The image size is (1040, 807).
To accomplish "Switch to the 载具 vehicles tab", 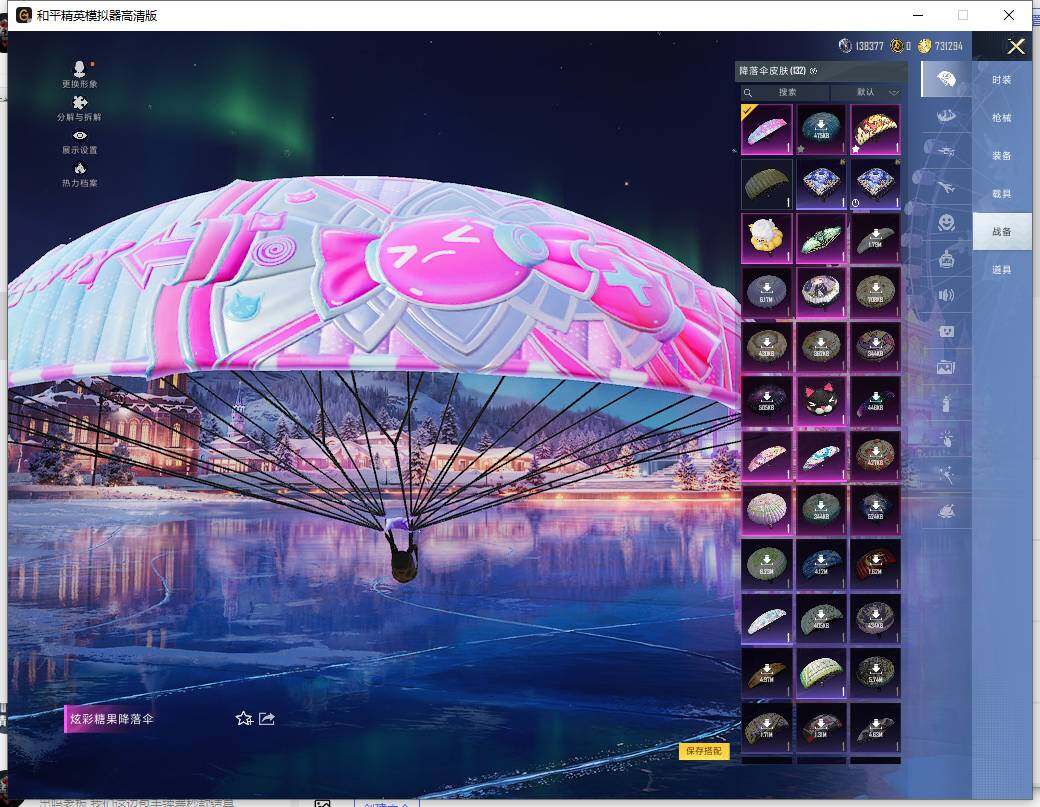I will tap(1002, 194).
